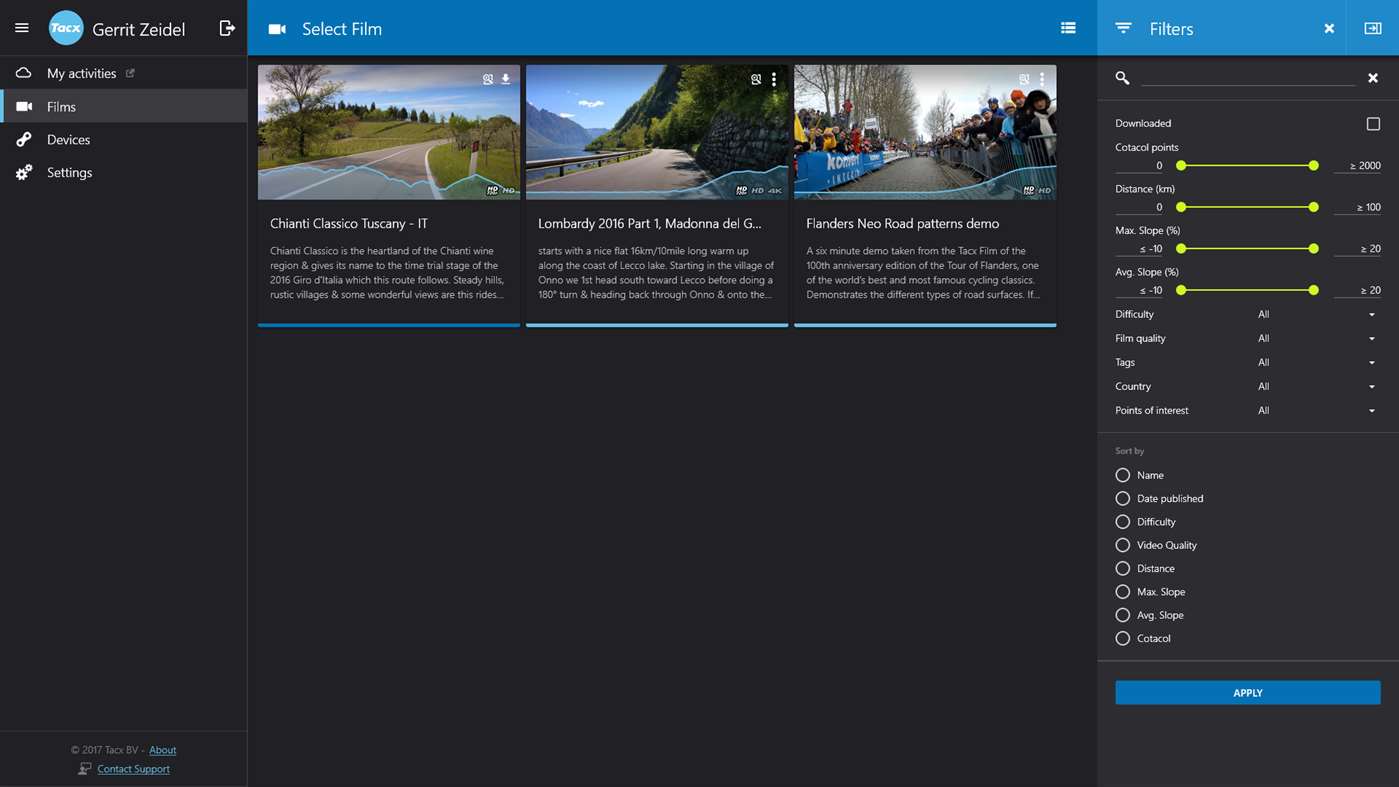Open My activities in sidebar
Image resolution: width=1399 pixels, height=787 pixels.
[x=124, y=73]
